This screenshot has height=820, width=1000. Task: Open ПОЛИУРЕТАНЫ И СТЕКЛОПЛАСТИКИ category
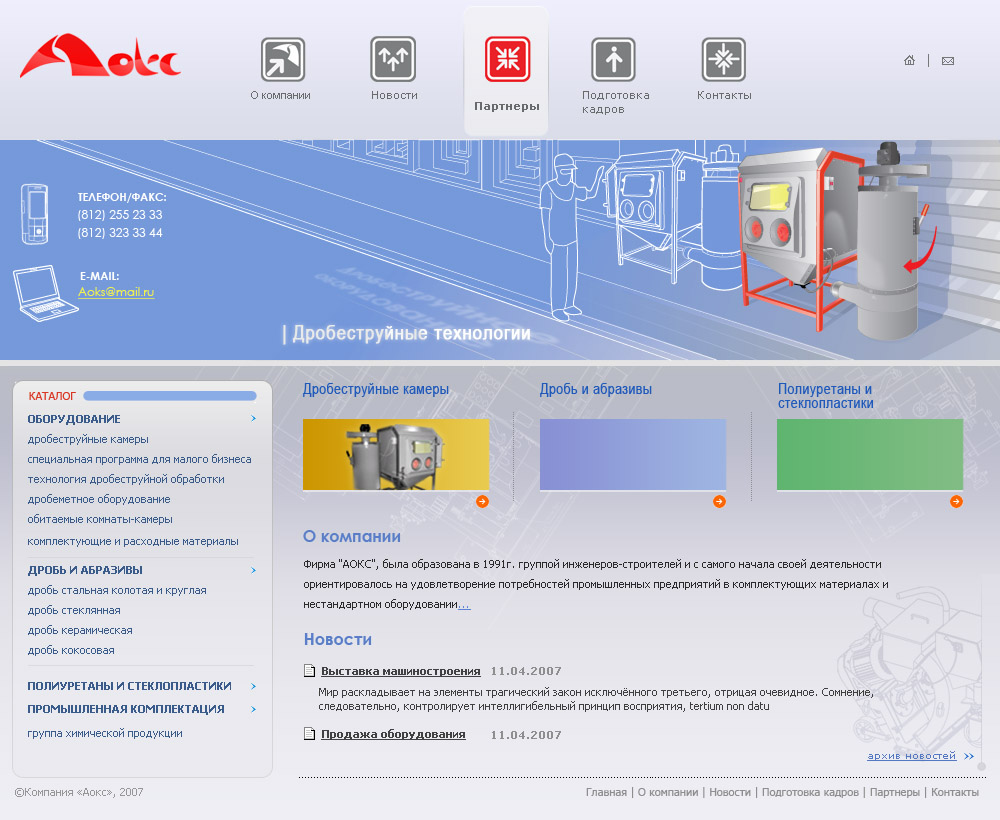coord(129,686)
